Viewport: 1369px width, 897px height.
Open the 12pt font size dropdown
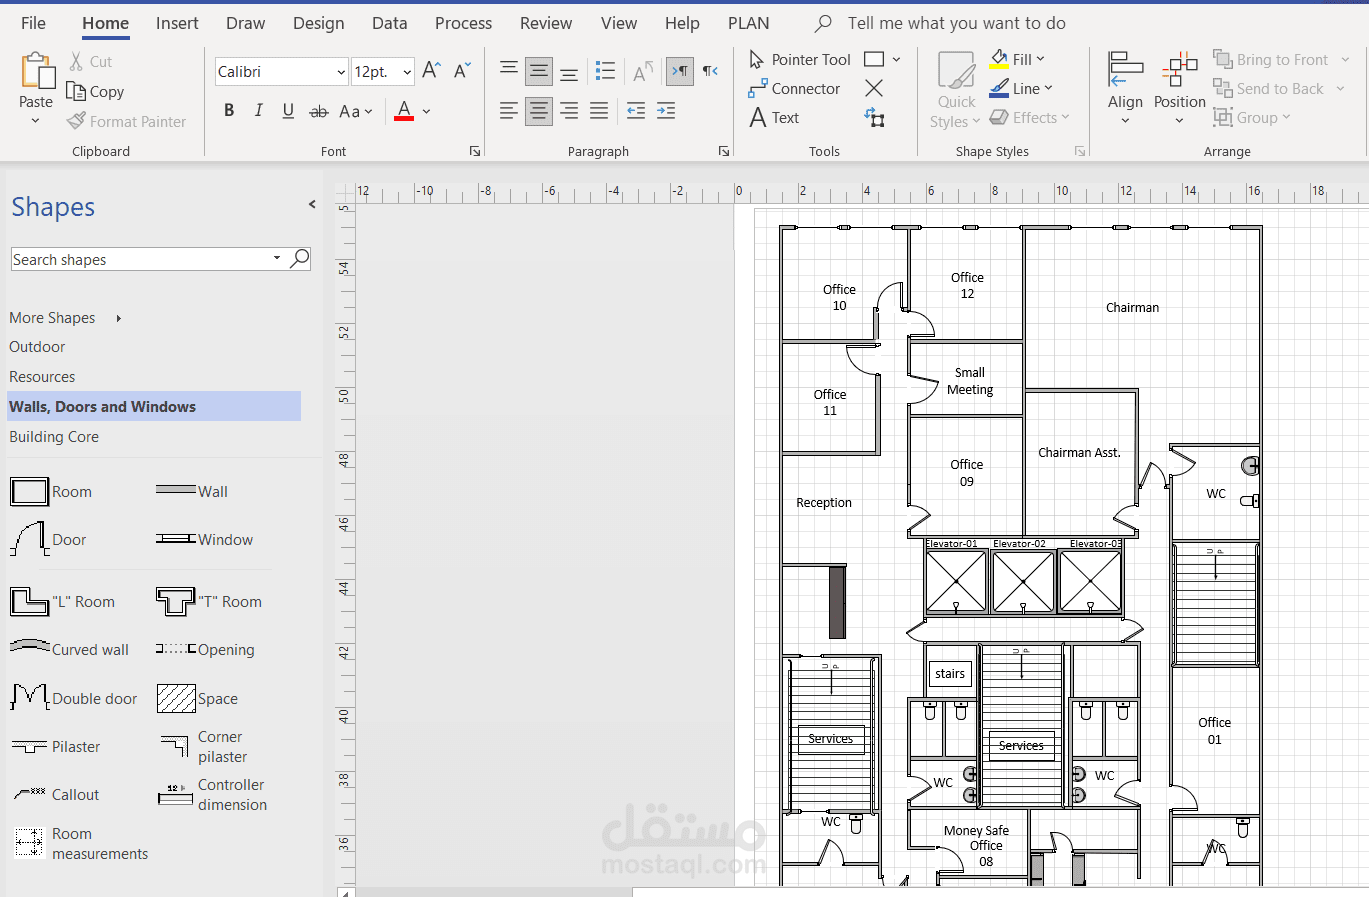tap(407, 72)
